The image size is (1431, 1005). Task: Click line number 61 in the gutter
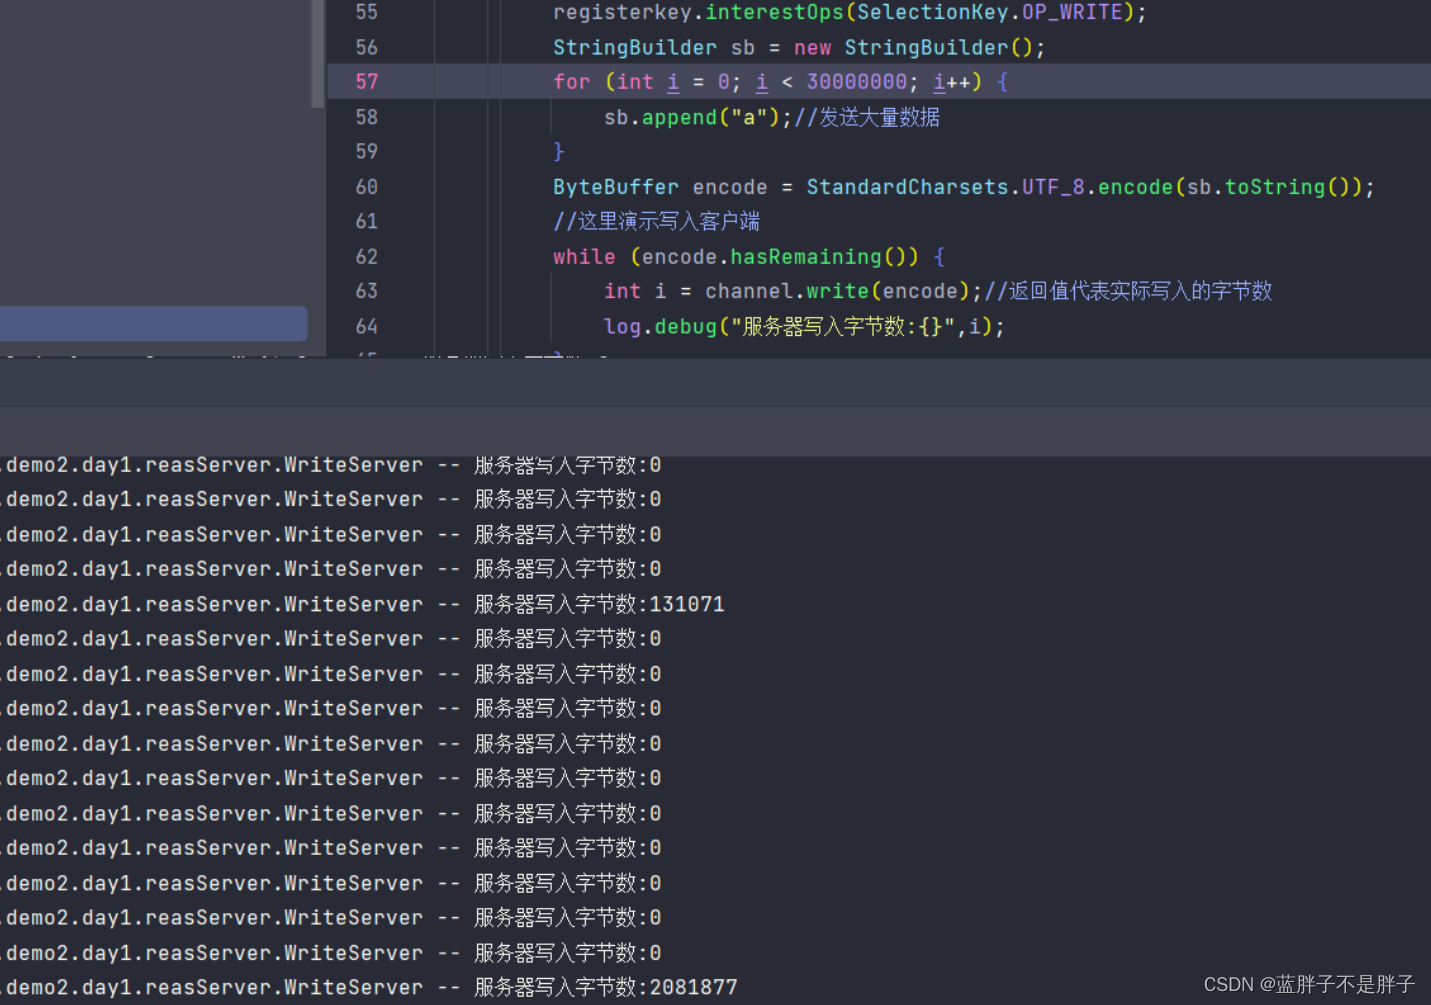pyautogui.click(x=367, y=221)
